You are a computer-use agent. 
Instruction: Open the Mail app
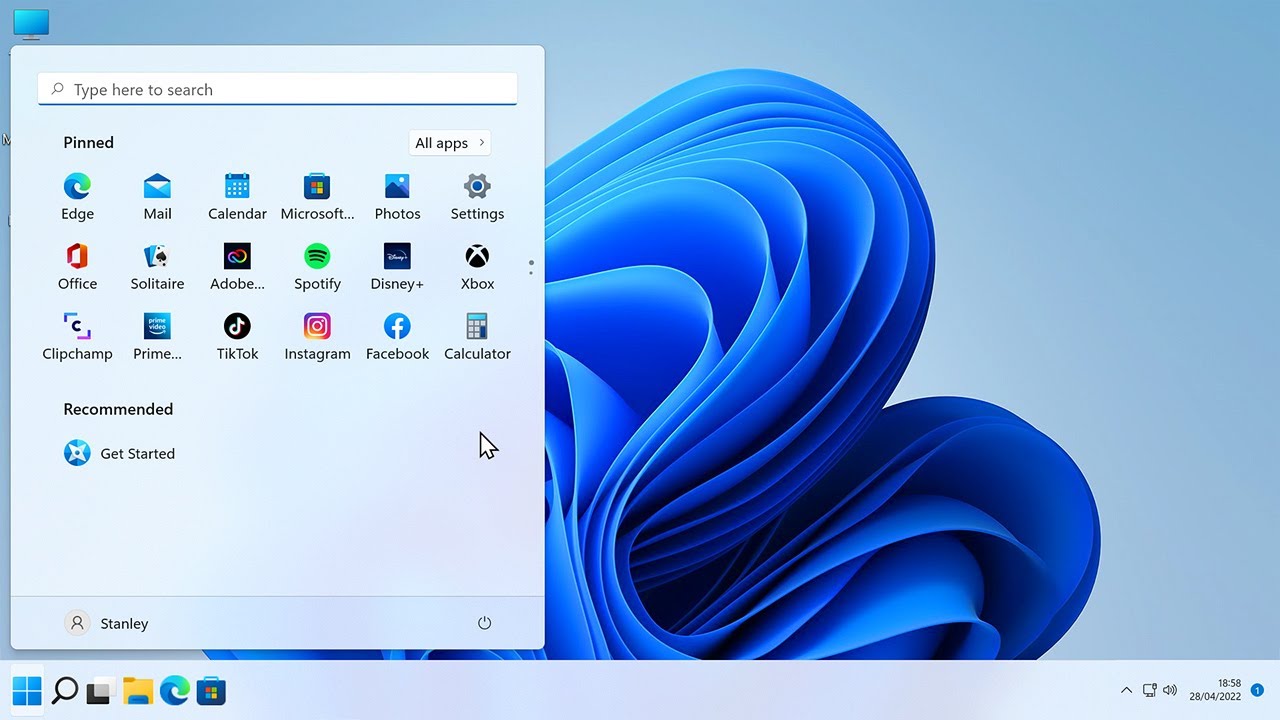point(157,197)
